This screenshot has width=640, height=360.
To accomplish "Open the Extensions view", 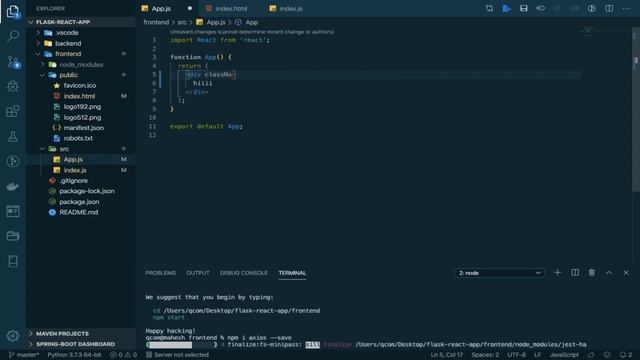I will click(13, 111).
